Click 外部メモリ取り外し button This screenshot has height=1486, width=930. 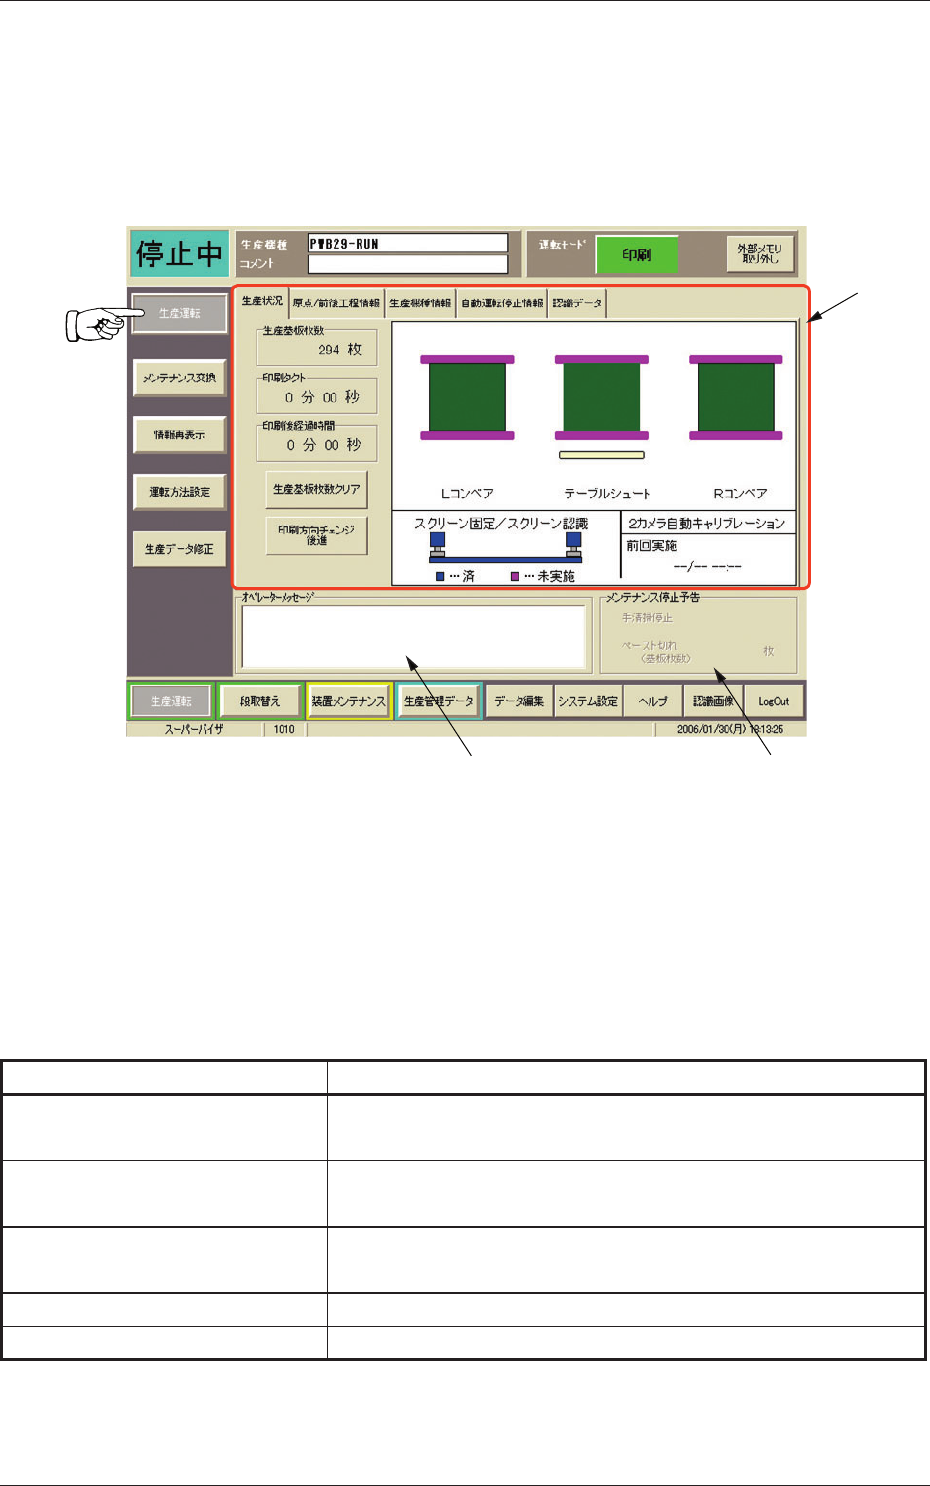[761, 254]
